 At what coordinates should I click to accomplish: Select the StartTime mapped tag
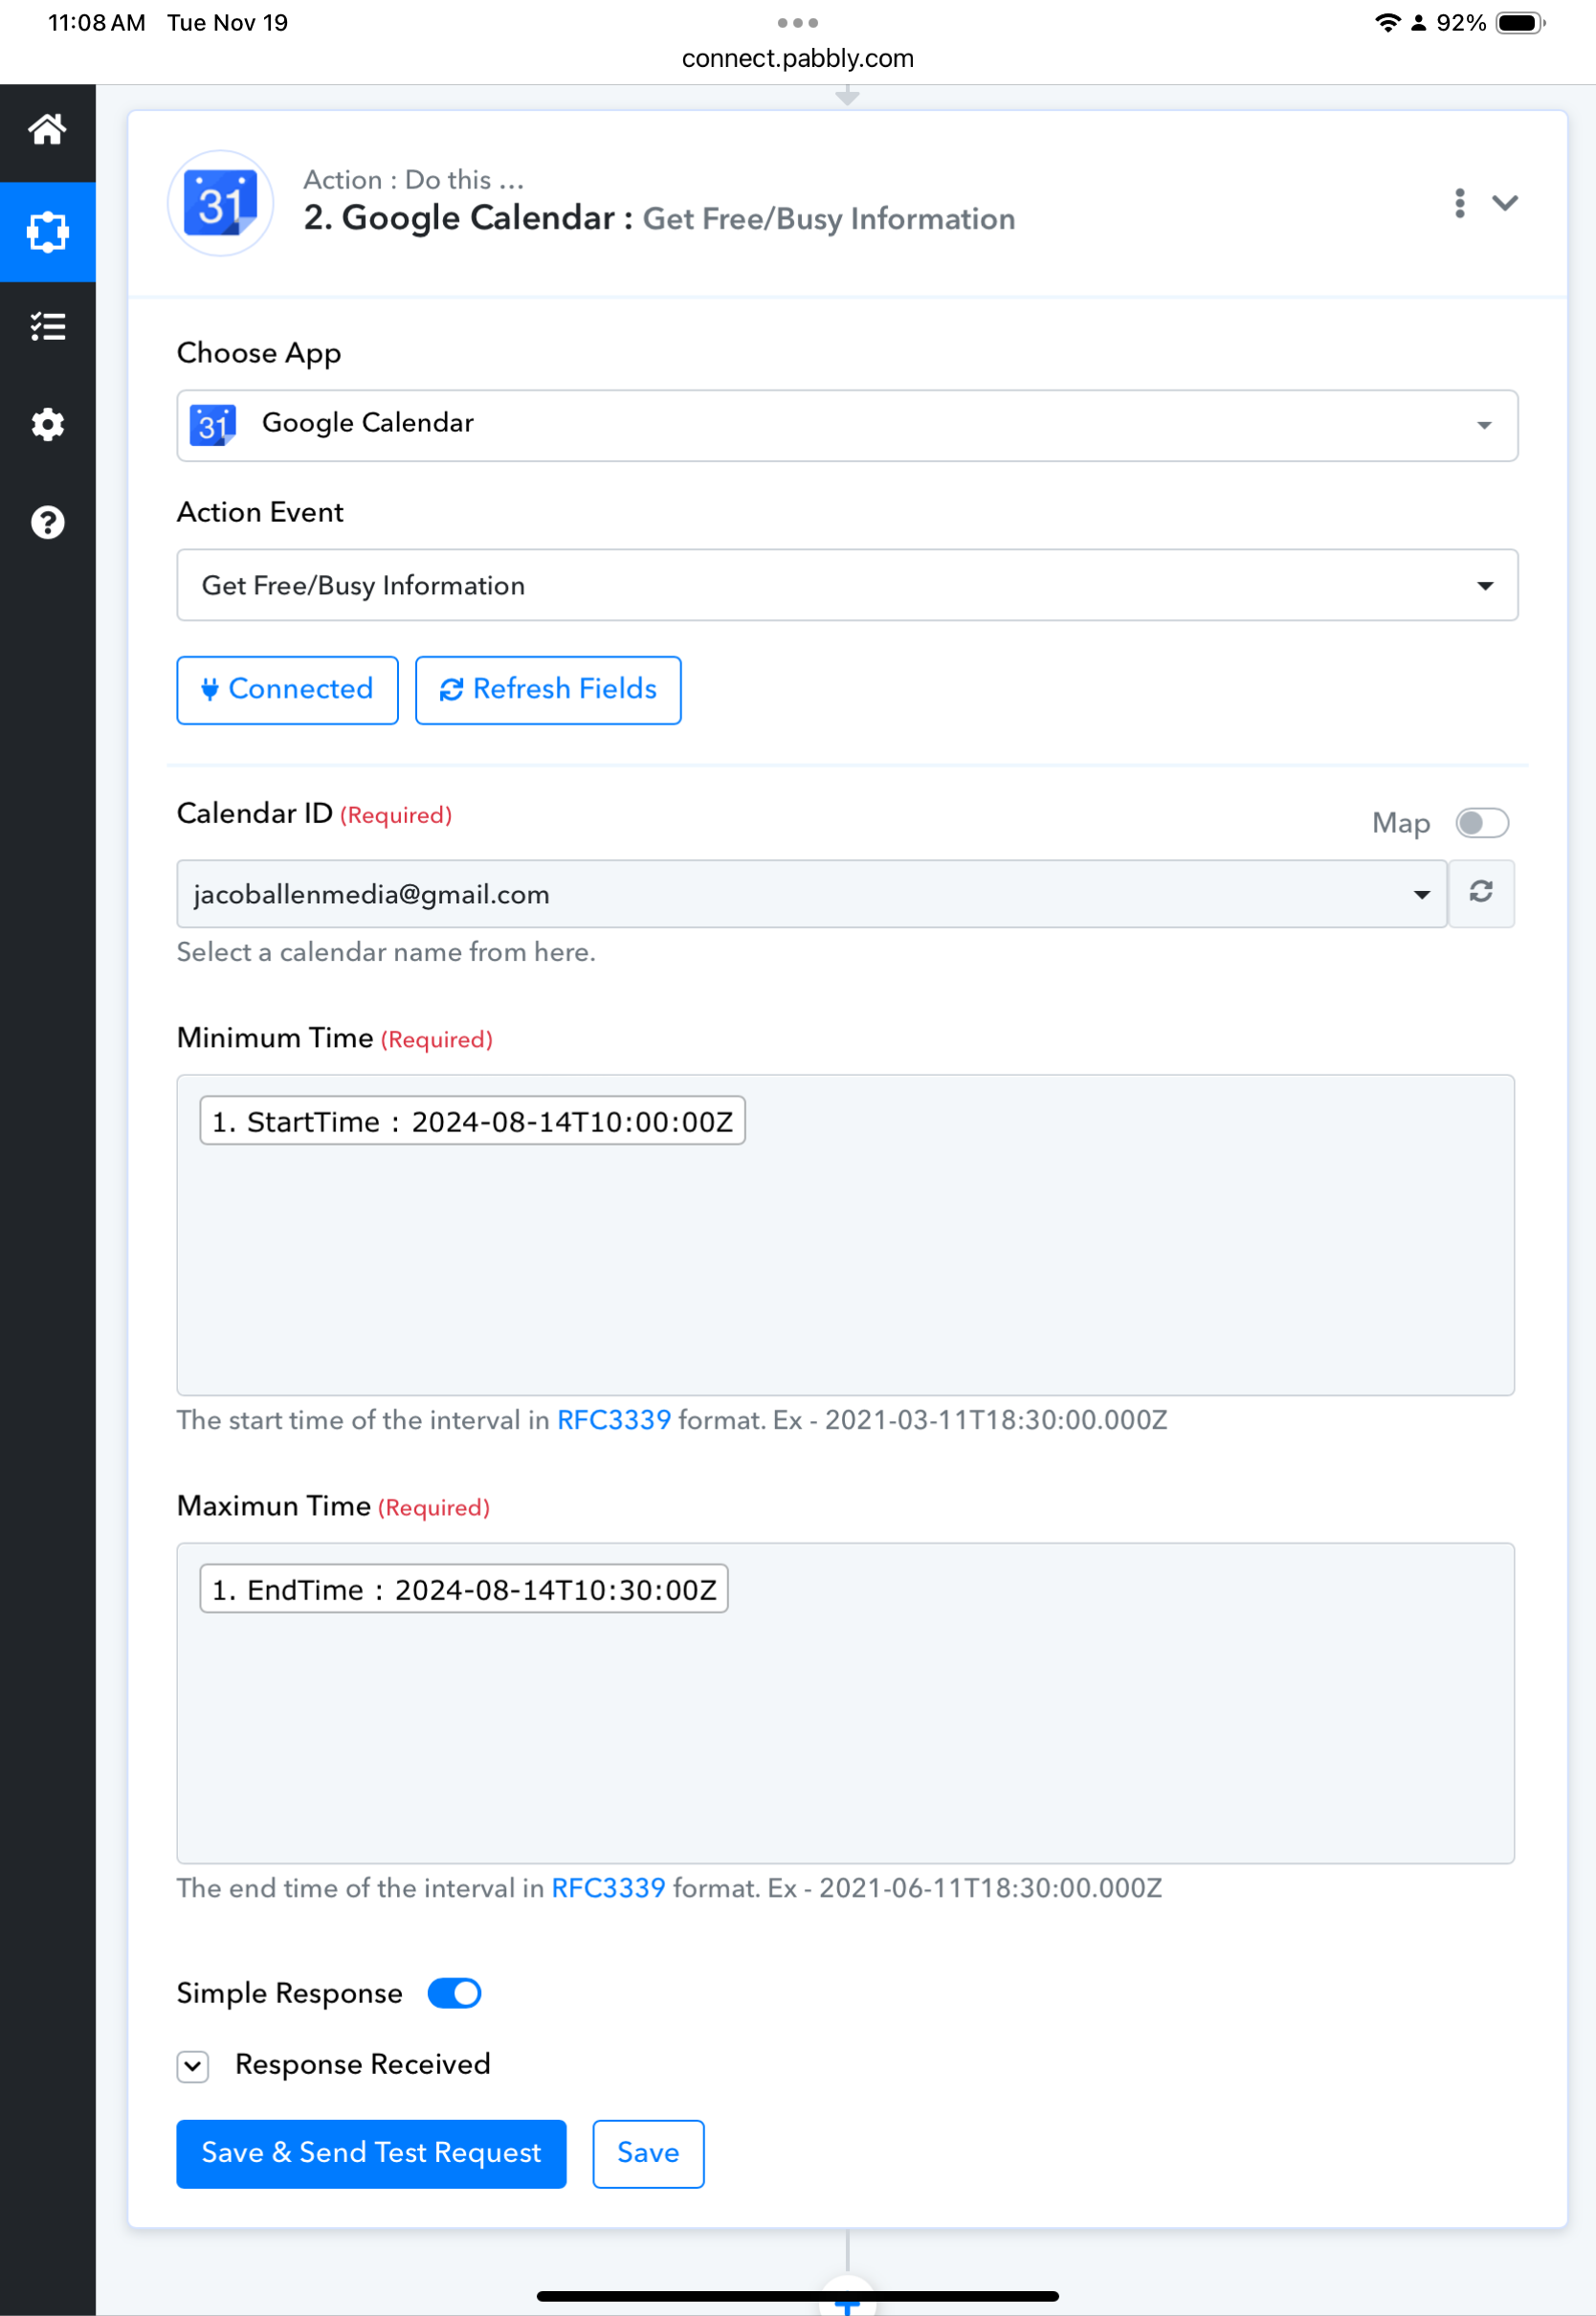(x=472, y=1121)
